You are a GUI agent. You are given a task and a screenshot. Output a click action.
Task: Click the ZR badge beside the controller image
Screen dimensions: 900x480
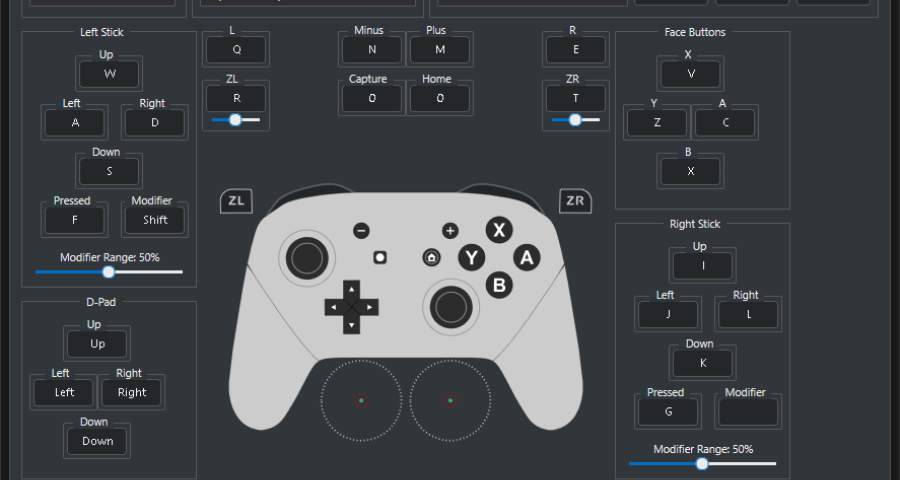(574, 201)
